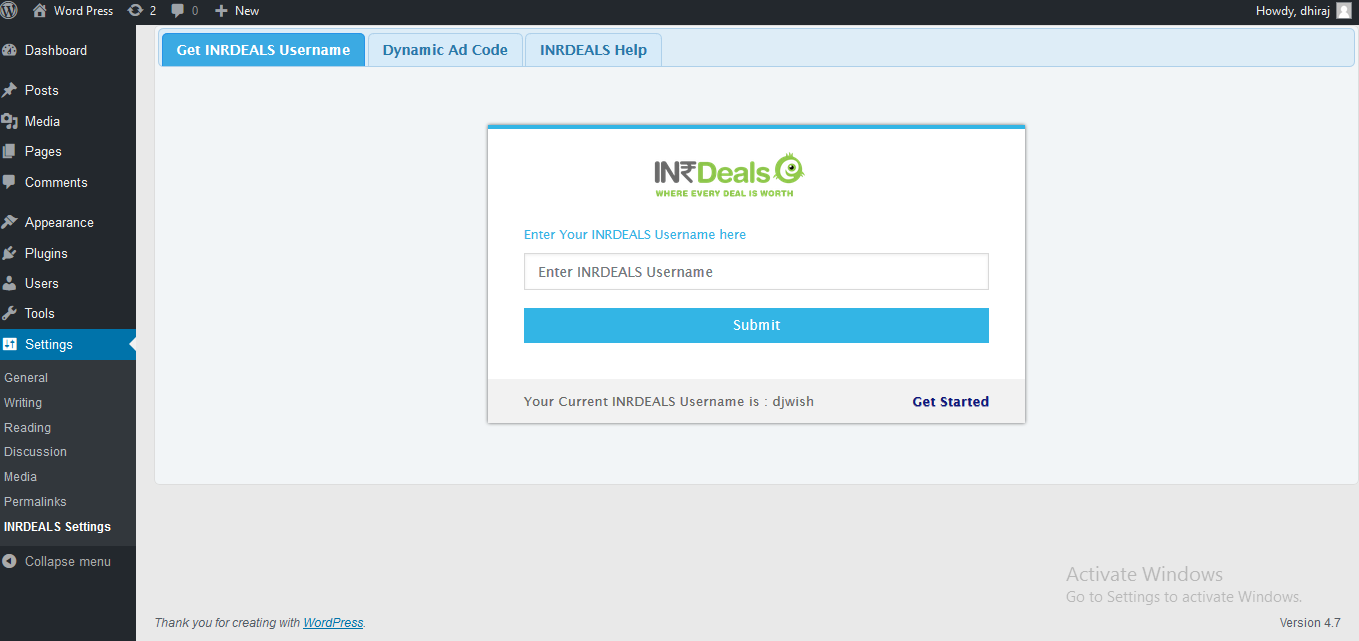The width and height of the screenshot is (1359, 641).
Task: Open Discussion settings submenu
Action: click(35, 452)
